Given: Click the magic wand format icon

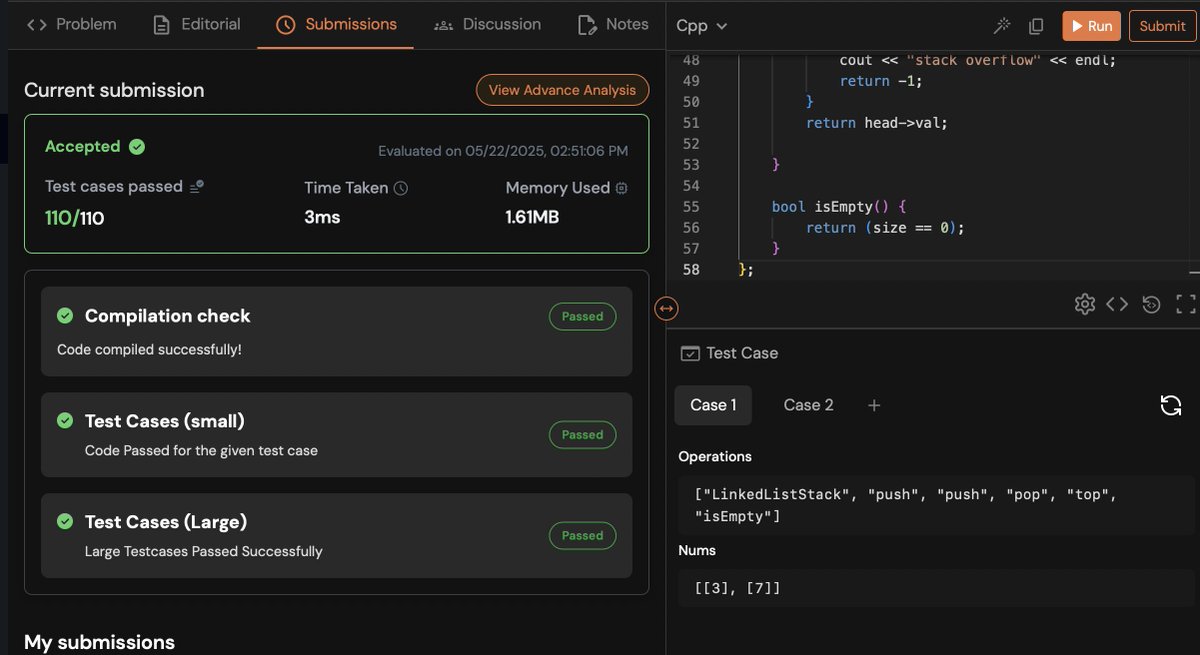Looking at the screenshot, I should coord(1002,26).
